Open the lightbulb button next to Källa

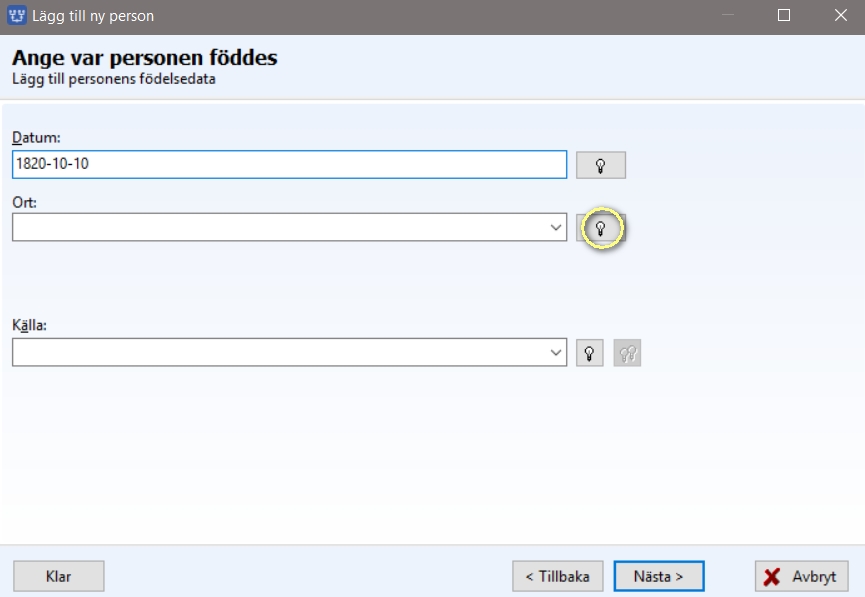click(589, 353)
